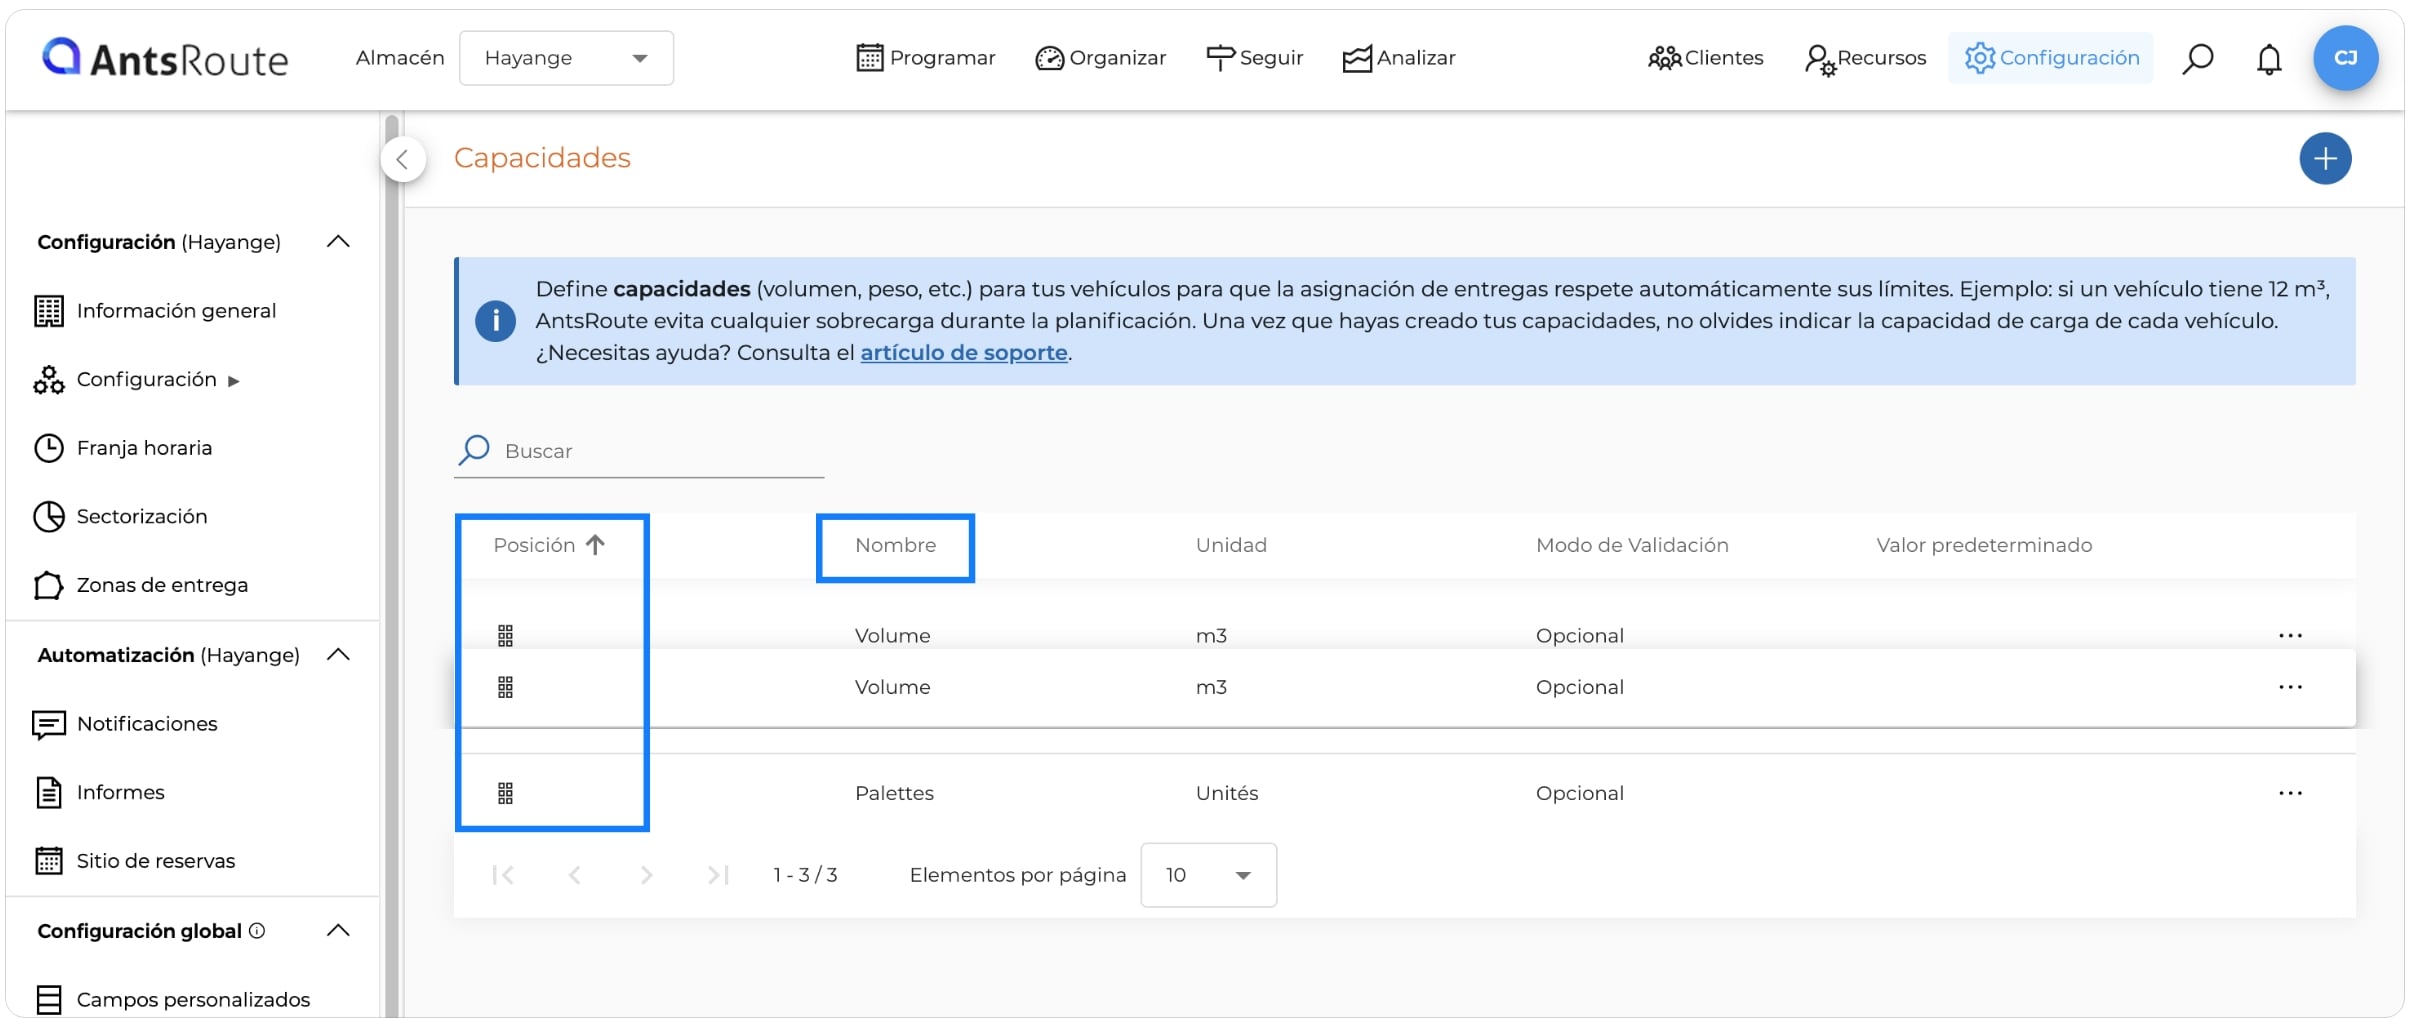Click the Capacidades page title
Image resolution: width=2410 pixels, height=1025 pixels.
pyautogui.click(x=542, y=158)
